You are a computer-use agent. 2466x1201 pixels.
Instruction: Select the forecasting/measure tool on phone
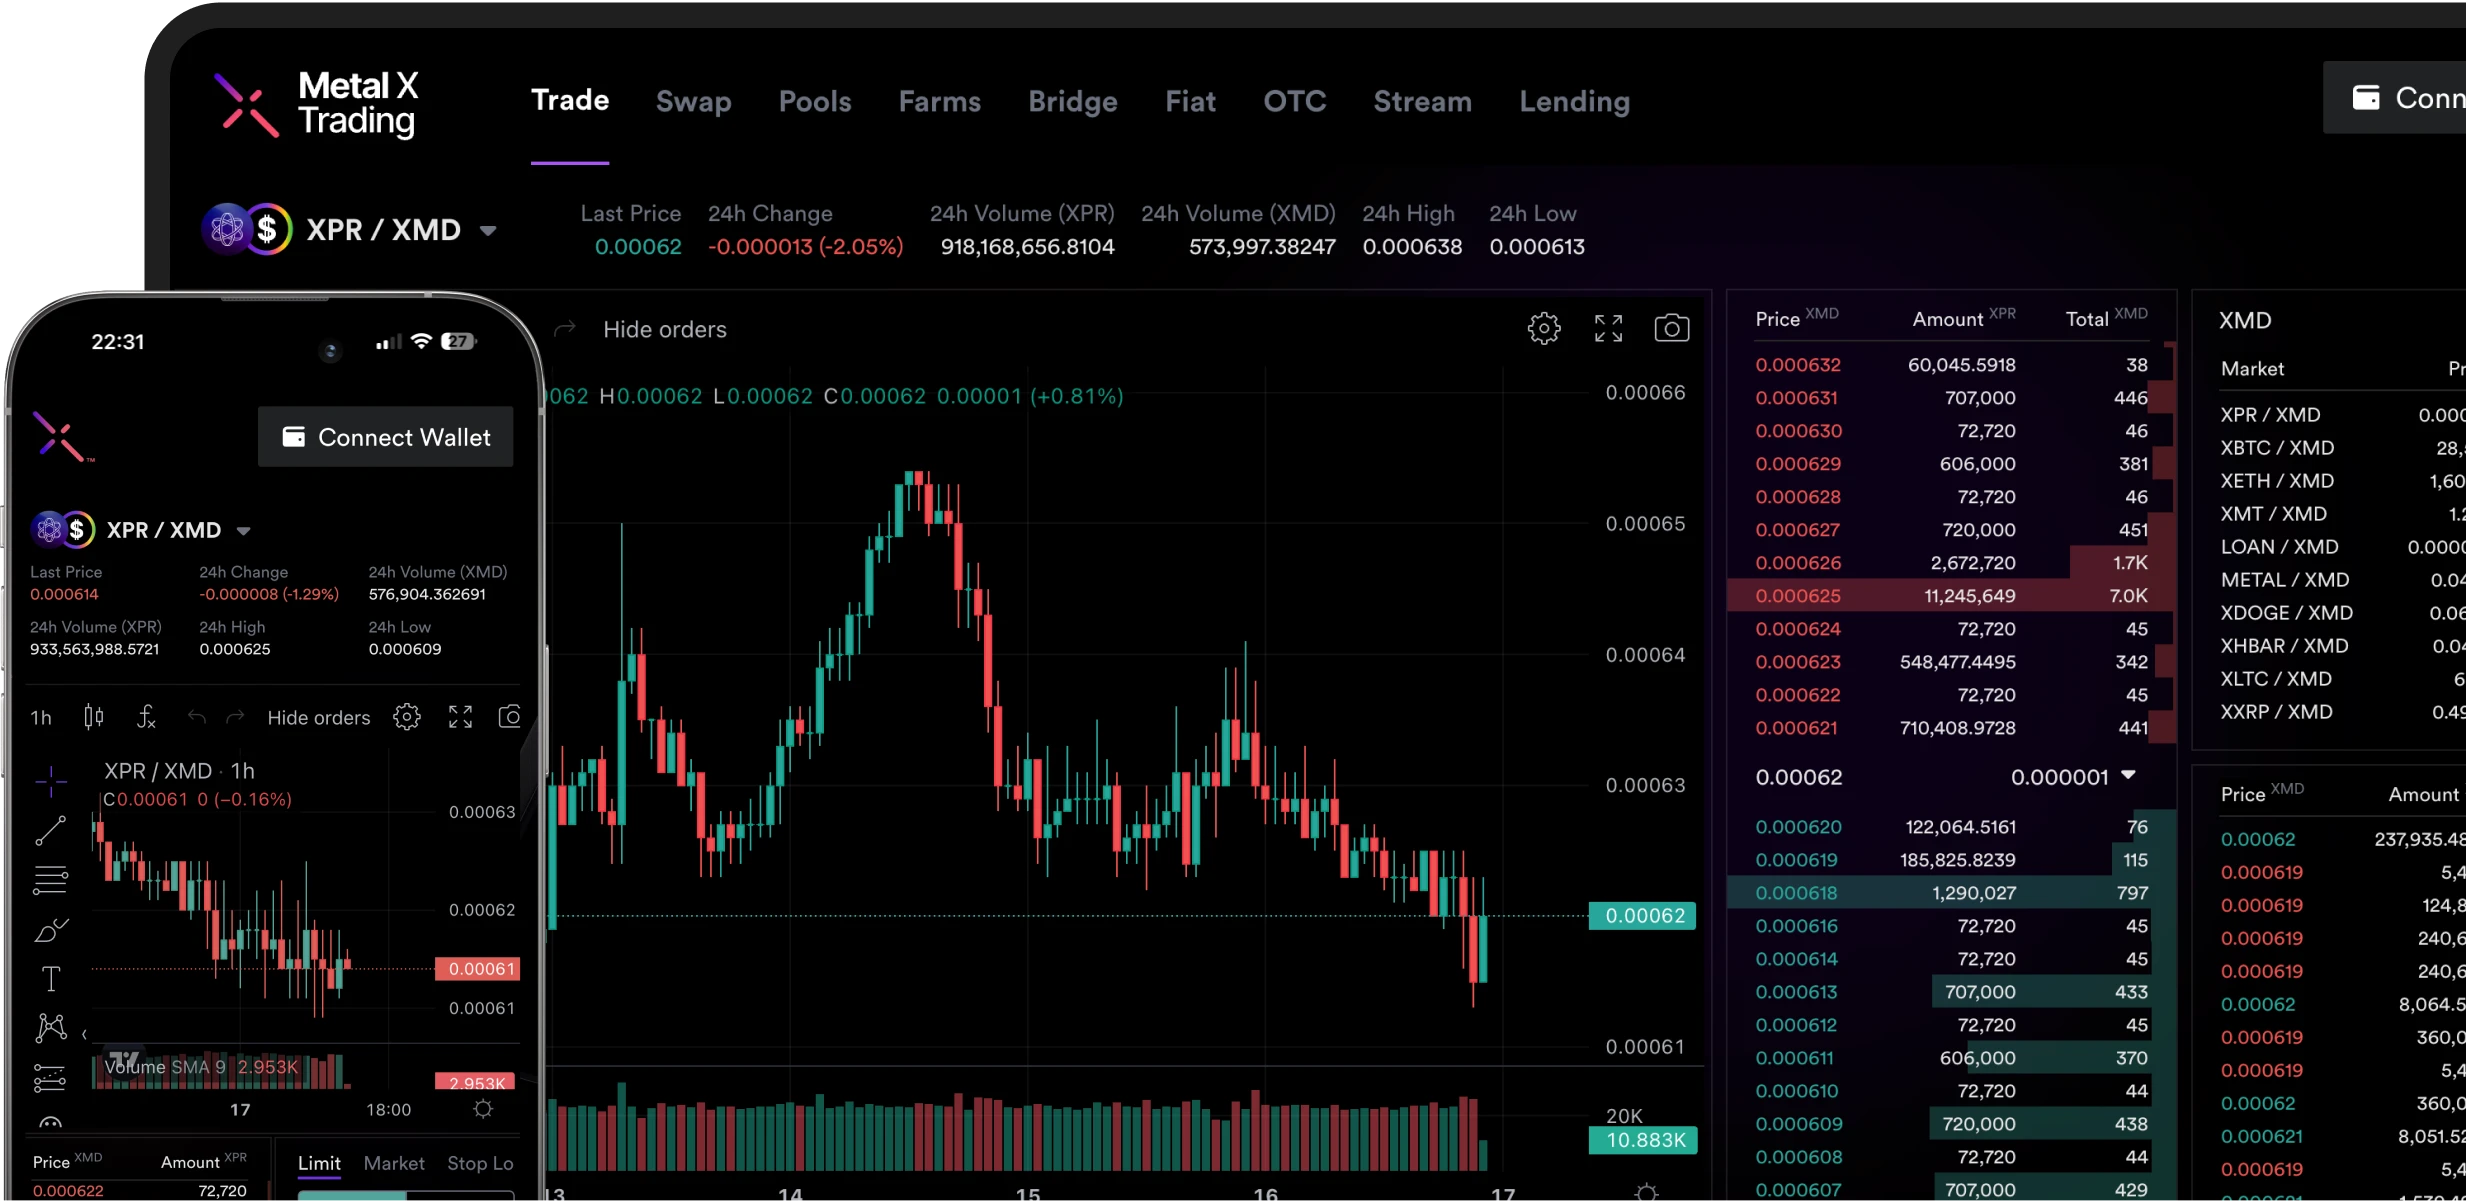(x=50, y=1078)
